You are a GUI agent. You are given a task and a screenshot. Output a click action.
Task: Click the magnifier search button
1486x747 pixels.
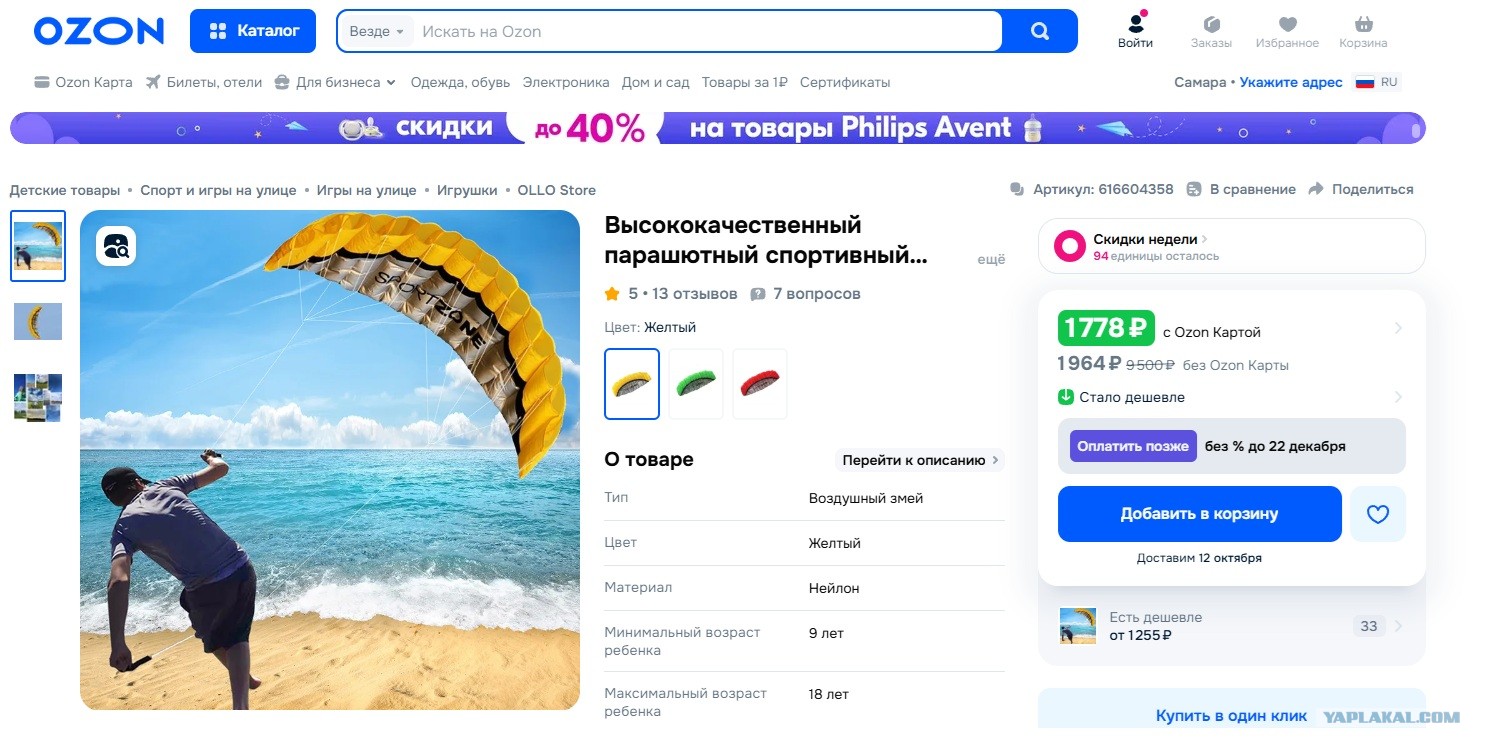tap(1040, 31)
